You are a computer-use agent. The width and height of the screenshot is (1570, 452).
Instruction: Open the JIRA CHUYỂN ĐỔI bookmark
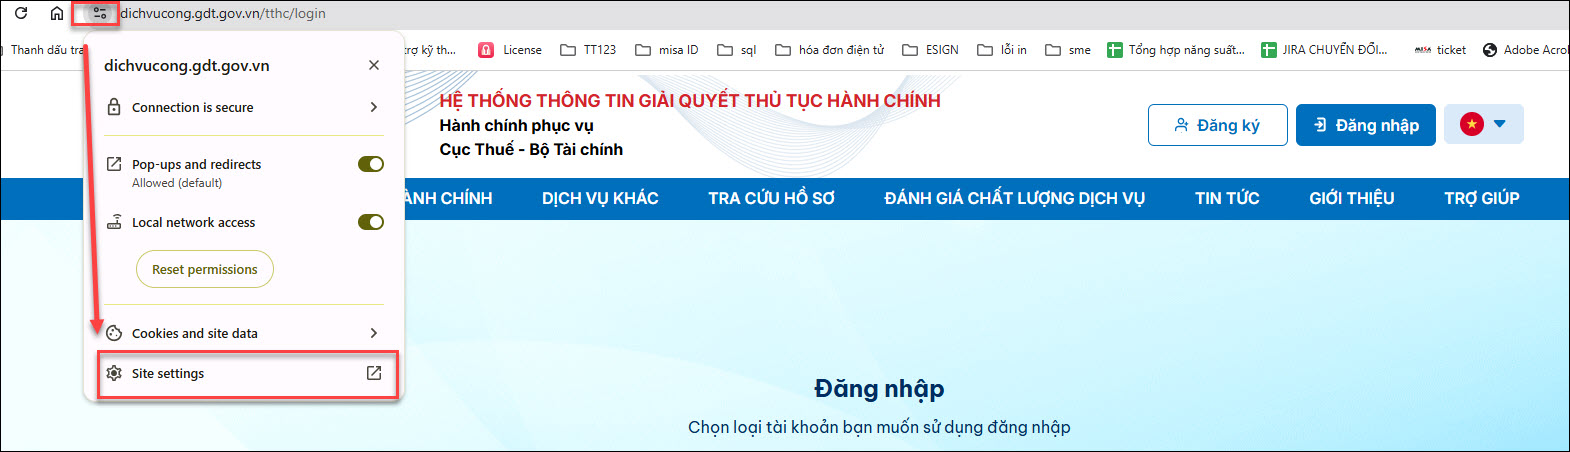pos(1324,50)
